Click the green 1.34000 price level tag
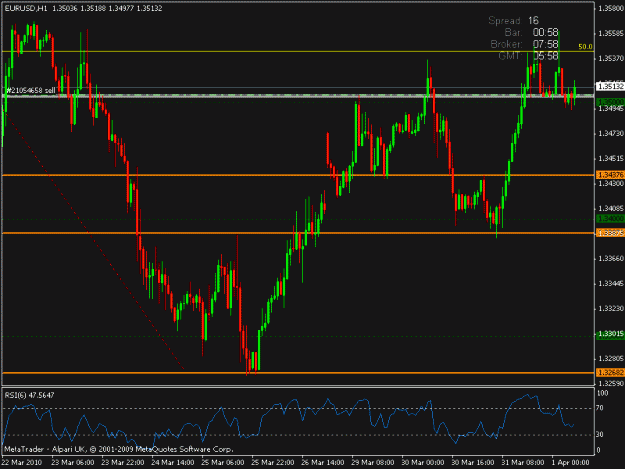Viewport: 625px width, 469px height. click(610, 219)
